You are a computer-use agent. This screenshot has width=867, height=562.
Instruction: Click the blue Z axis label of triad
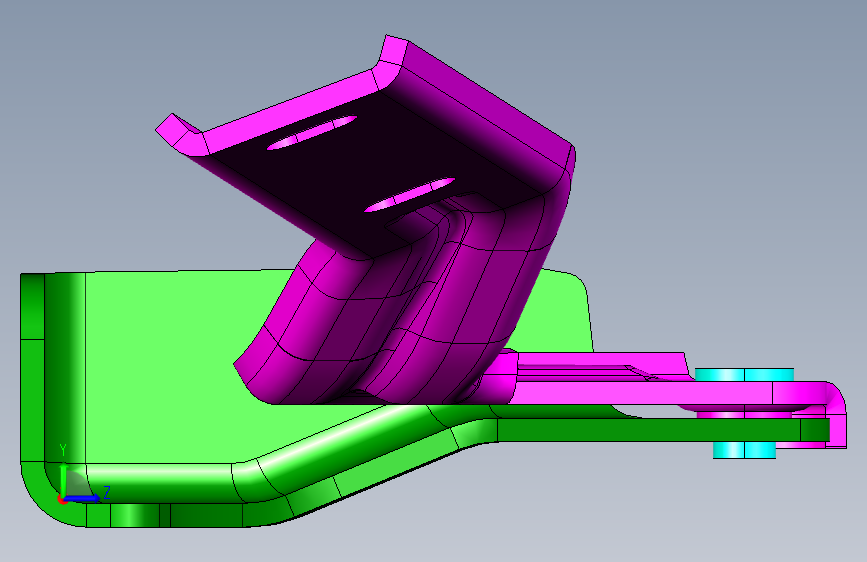[107, 492]
